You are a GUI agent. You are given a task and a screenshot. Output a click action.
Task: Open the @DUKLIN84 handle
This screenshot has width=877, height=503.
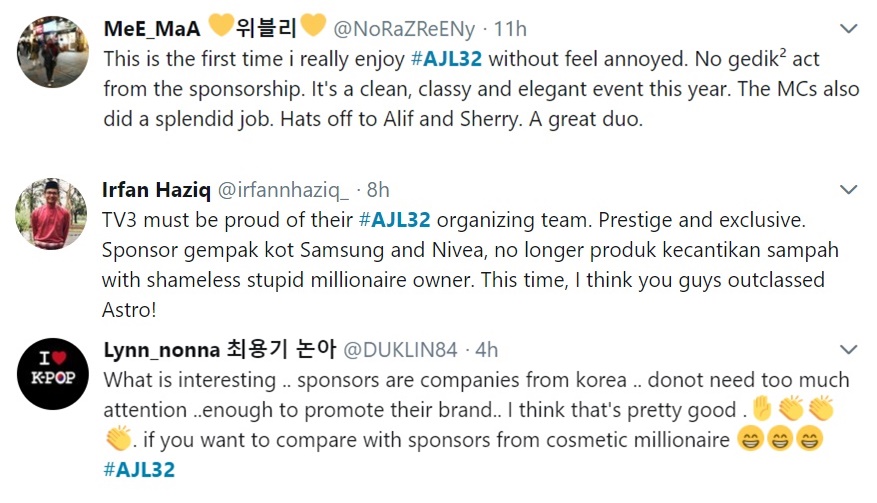400,350
